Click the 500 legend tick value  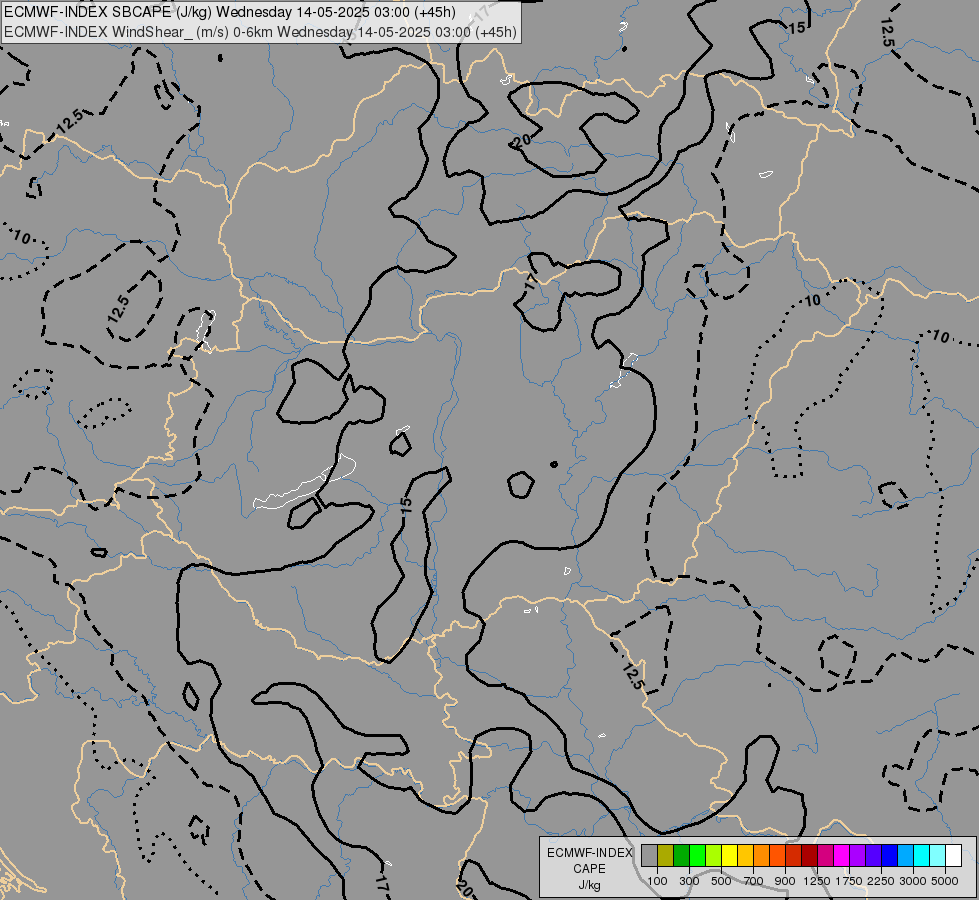[722, 881]
